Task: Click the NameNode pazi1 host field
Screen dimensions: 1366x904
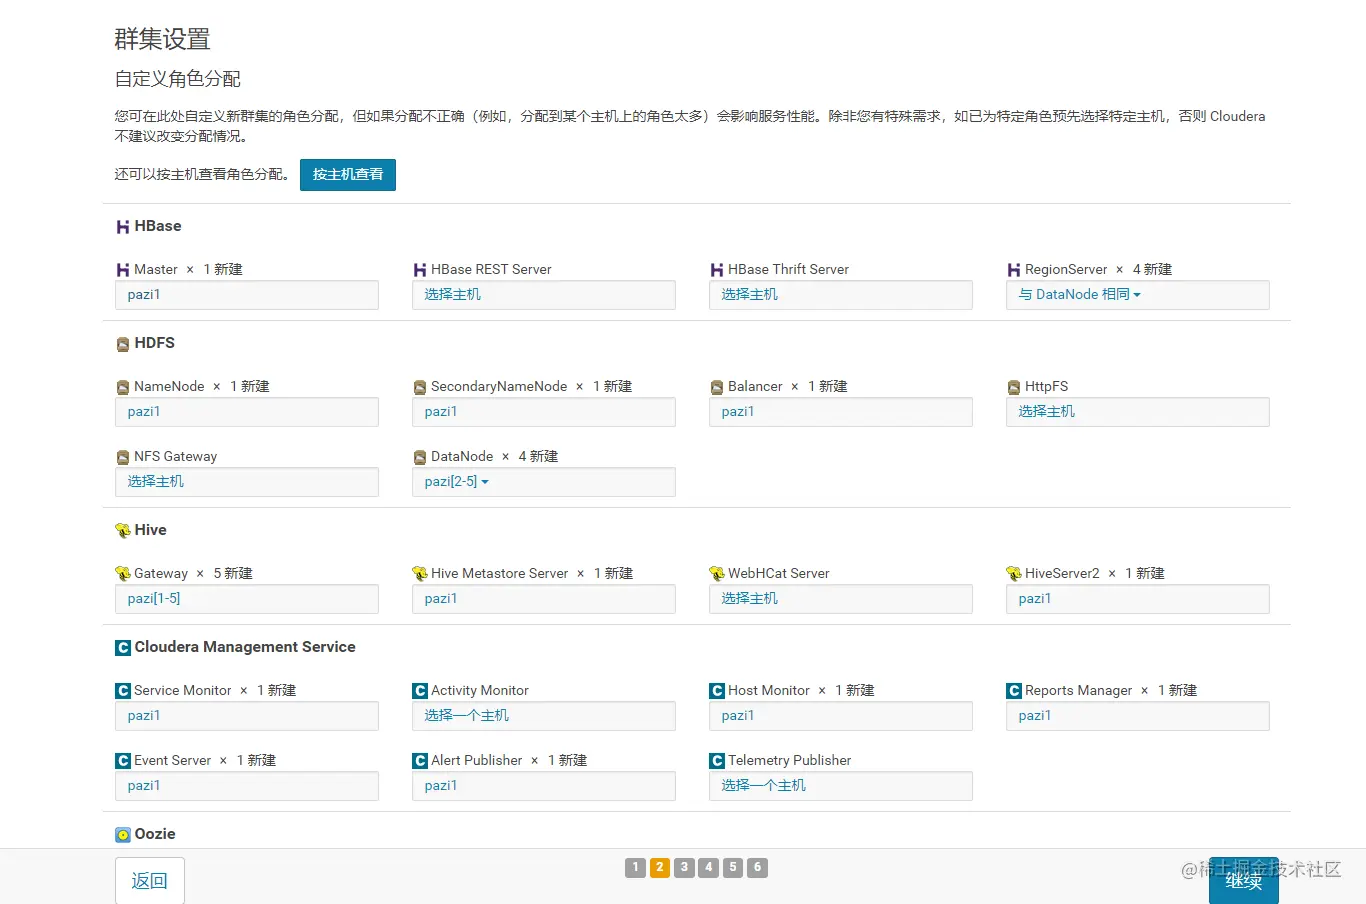Action: coord(247,412)
